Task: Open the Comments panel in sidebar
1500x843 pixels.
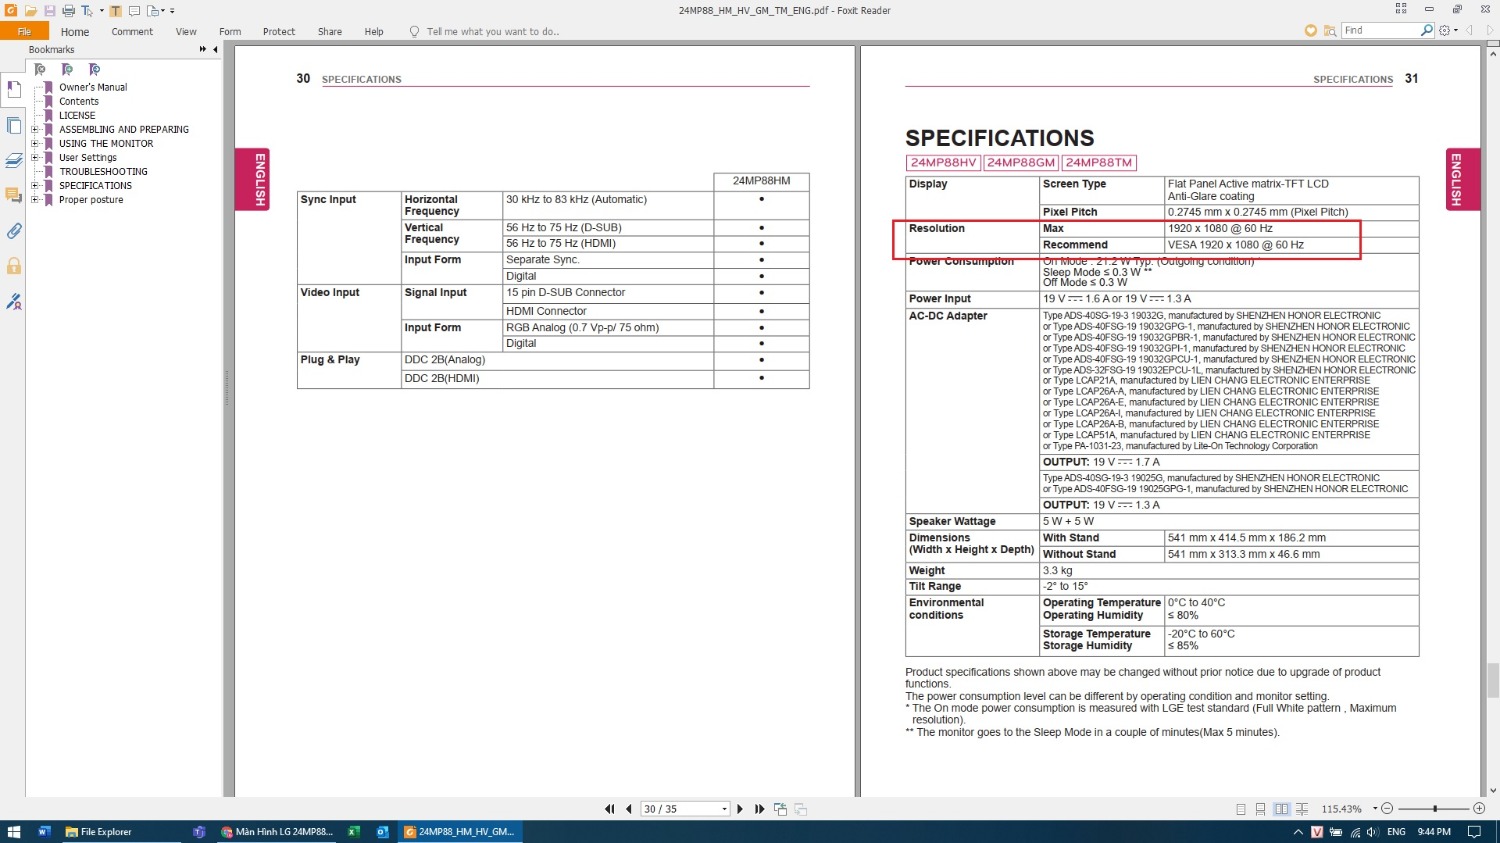Action: coord(14,195)
